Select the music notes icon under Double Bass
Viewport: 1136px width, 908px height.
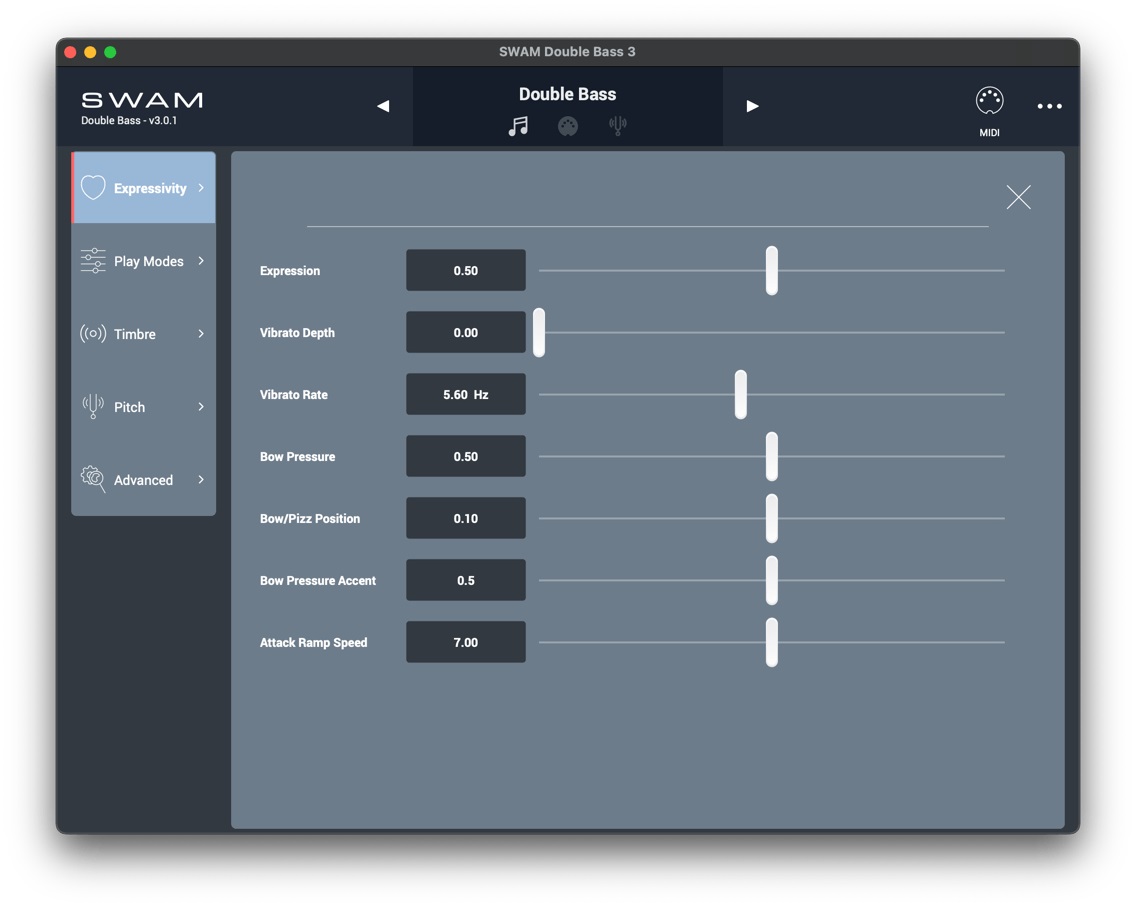[518, 126]
